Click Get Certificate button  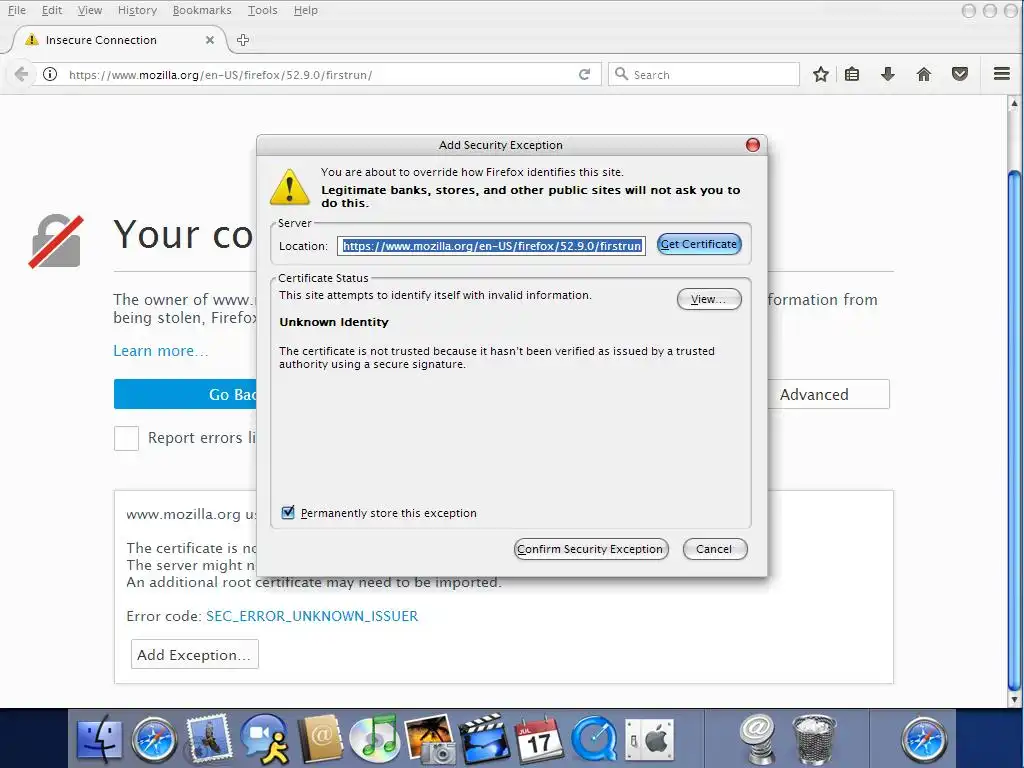699,244
